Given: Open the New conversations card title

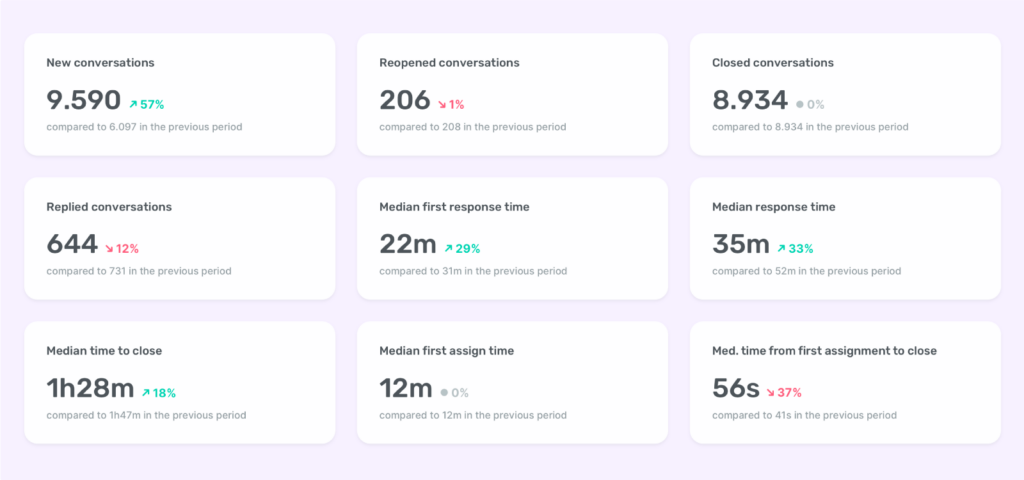Looking at the screenshot, I should 101,63.
